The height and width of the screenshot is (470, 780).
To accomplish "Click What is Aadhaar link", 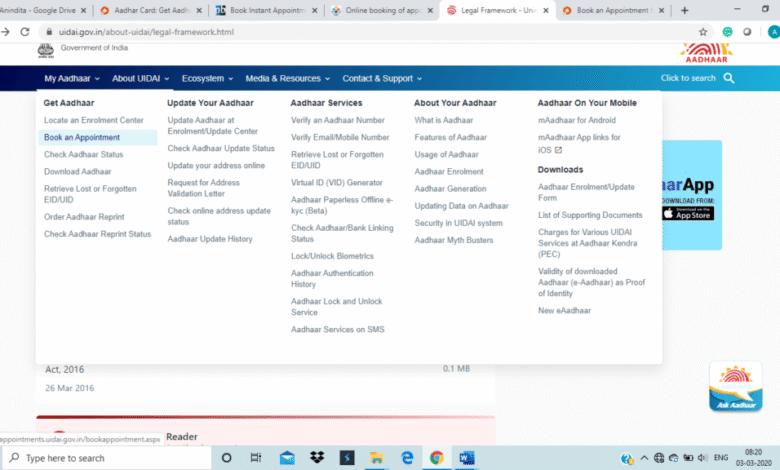I will click(444, 120).
